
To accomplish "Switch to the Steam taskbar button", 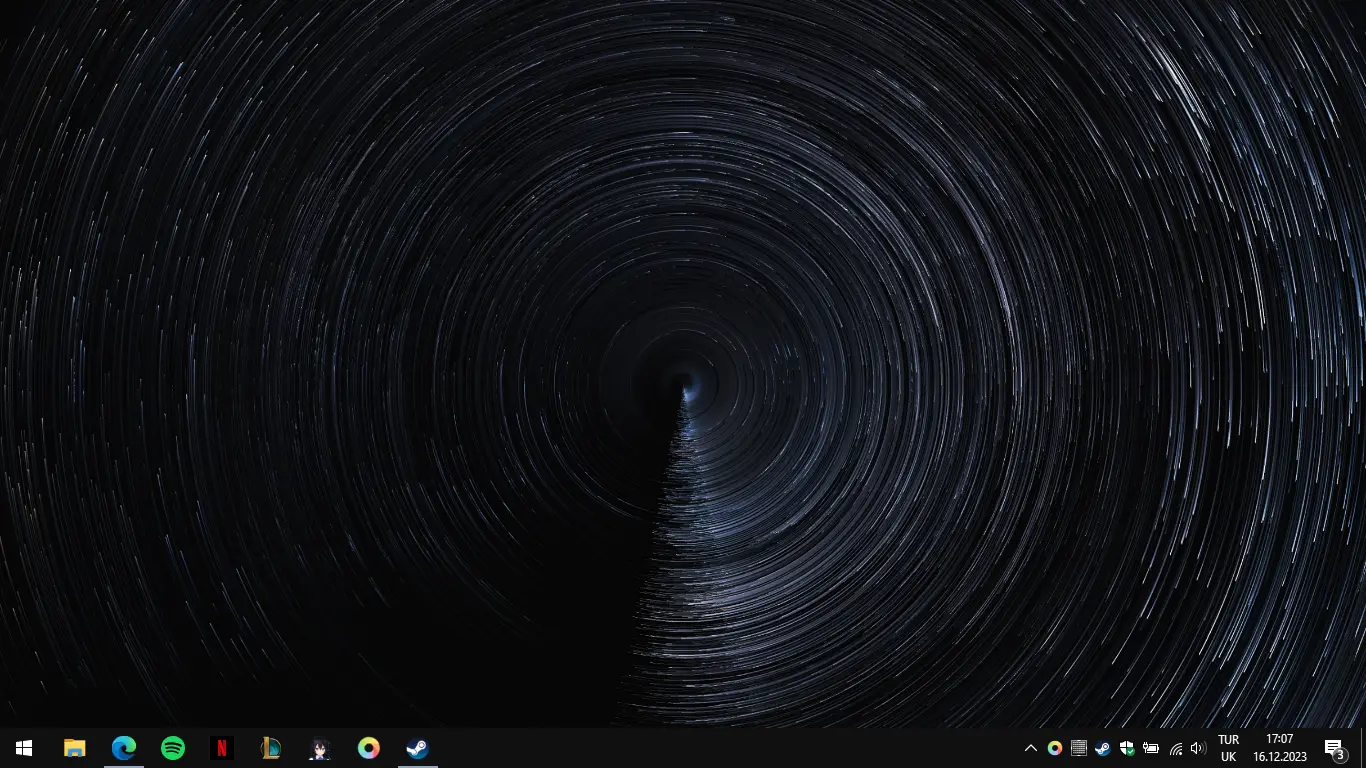I will [418, 748].
